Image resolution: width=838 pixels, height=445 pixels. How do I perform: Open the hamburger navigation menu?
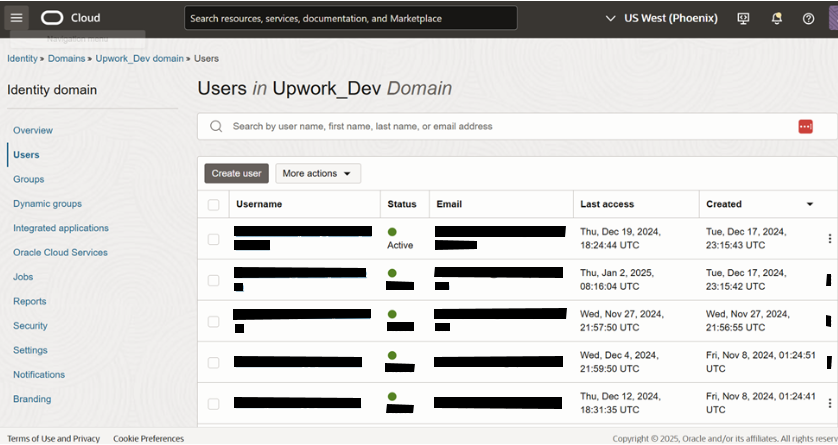click(x=17, y=18)
